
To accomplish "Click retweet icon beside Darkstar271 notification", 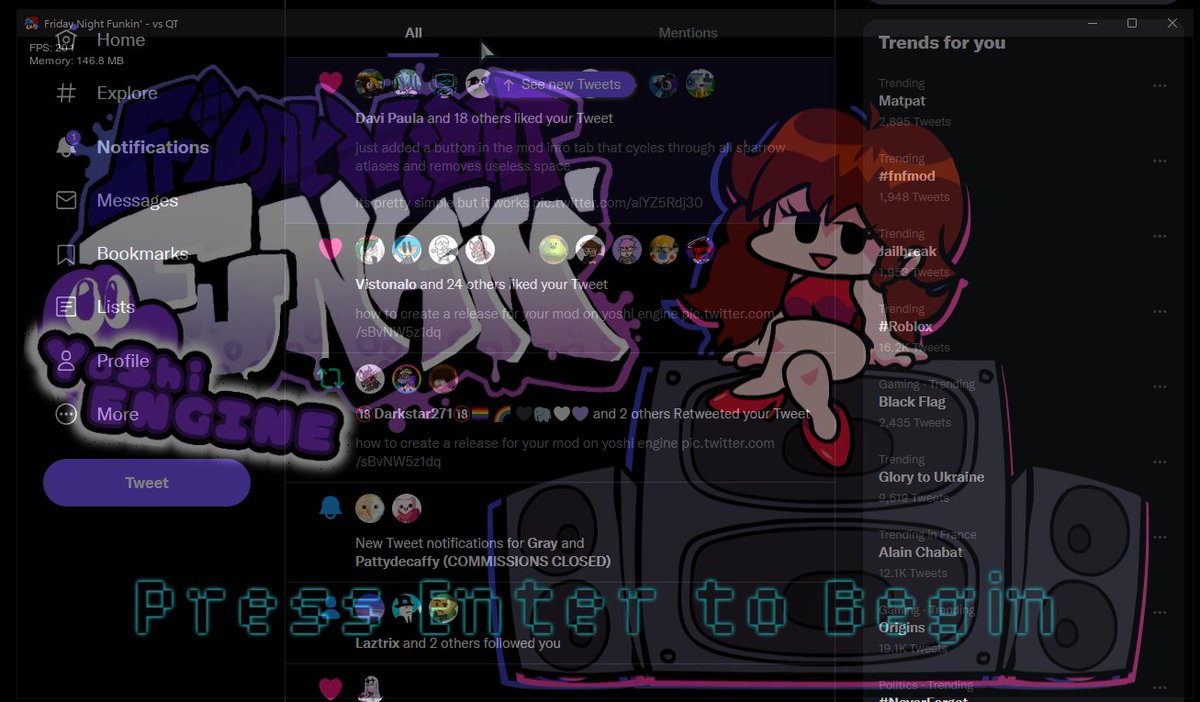I will 330,378.
